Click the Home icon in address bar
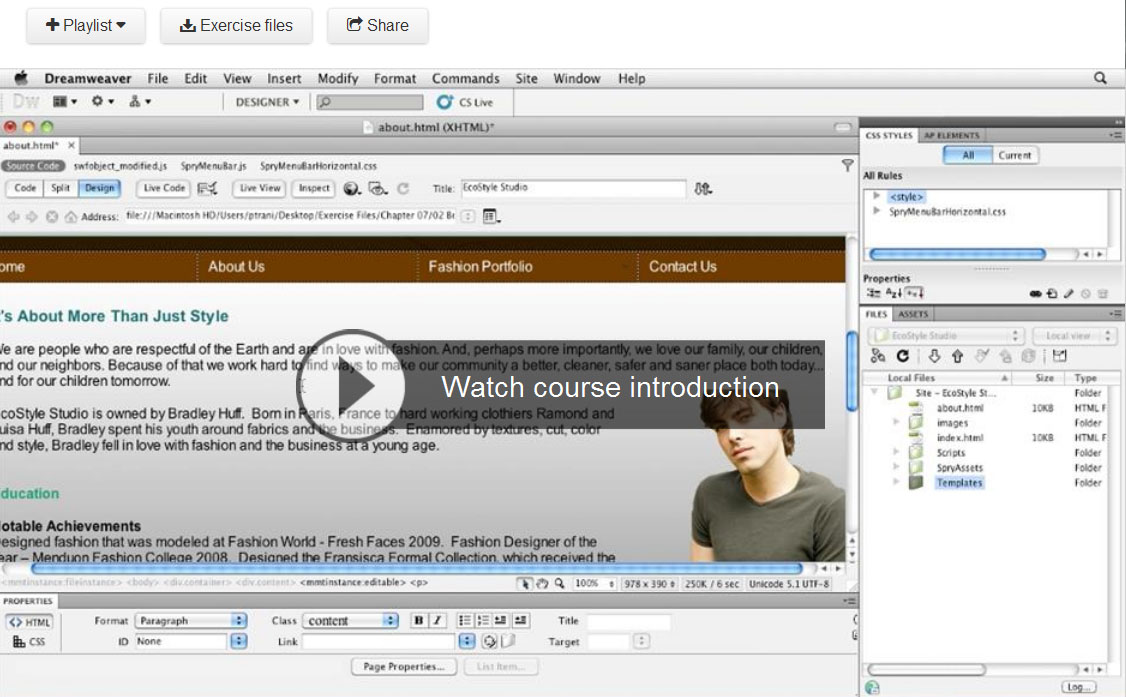This screenshot has width=1126, height=697. coord(70,216)
